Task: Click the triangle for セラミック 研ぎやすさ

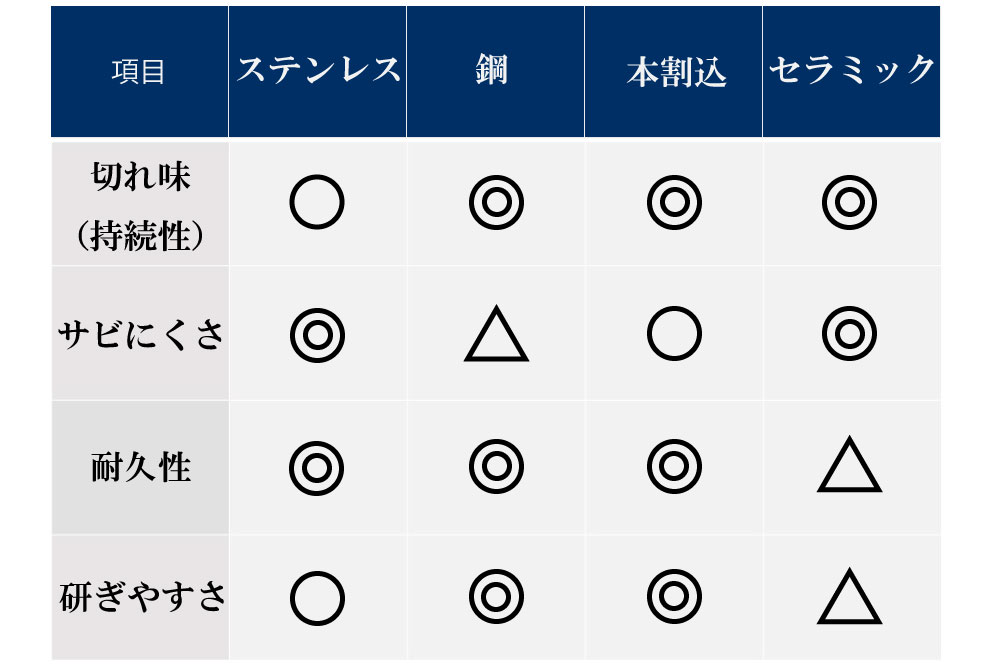Action: click(850, 599)
